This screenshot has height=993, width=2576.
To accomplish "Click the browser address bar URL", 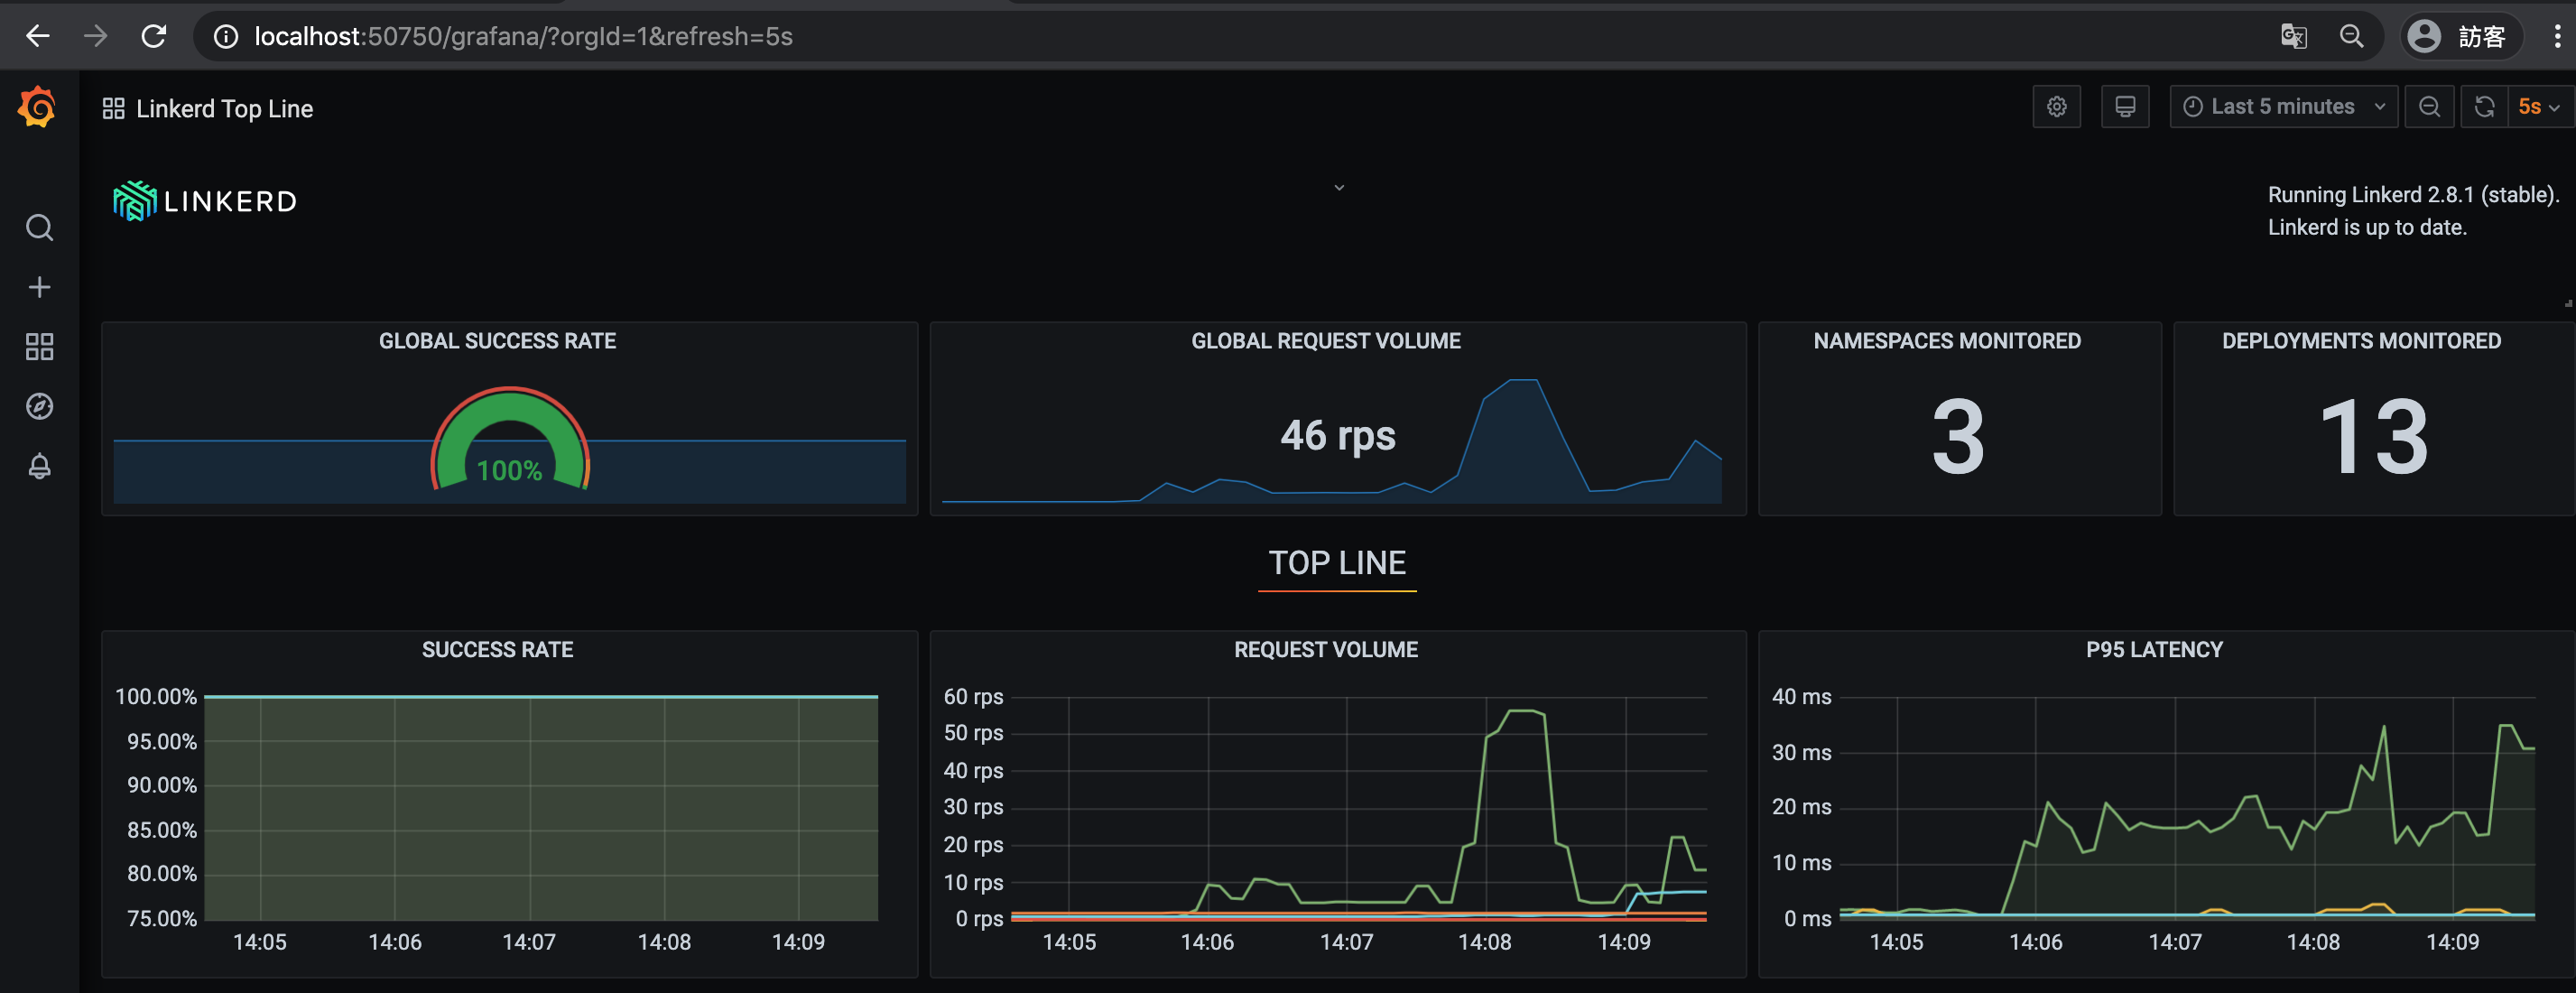I will pos(523,37).
